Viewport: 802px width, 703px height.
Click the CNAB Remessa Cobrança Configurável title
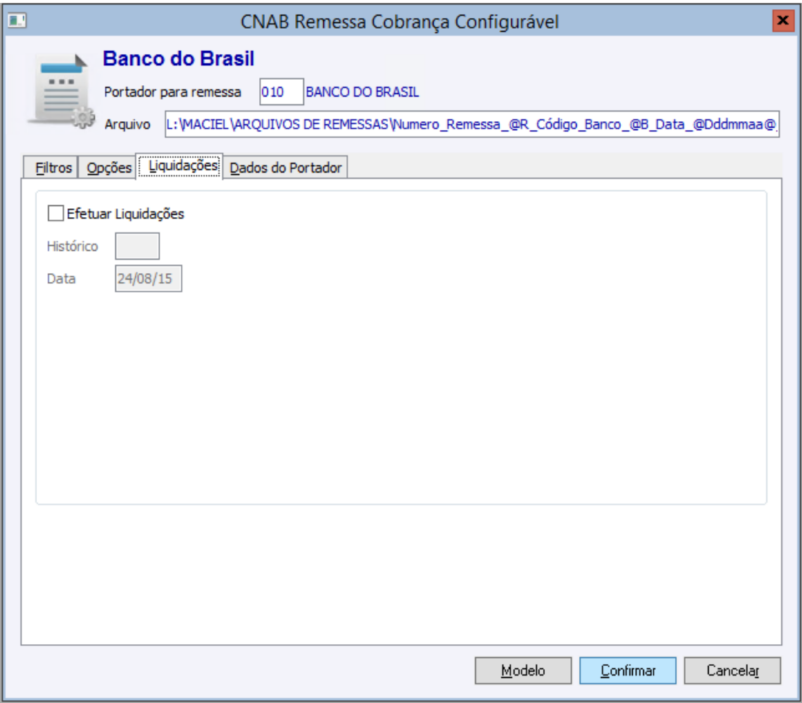(399, 21)
